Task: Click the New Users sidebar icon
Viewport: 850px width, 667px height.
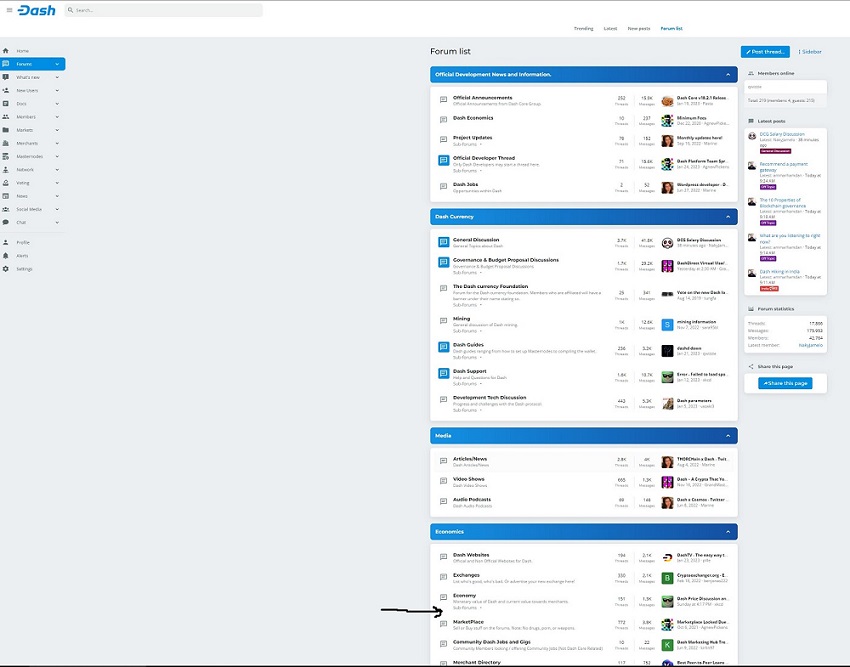Action: click(5, 91)
